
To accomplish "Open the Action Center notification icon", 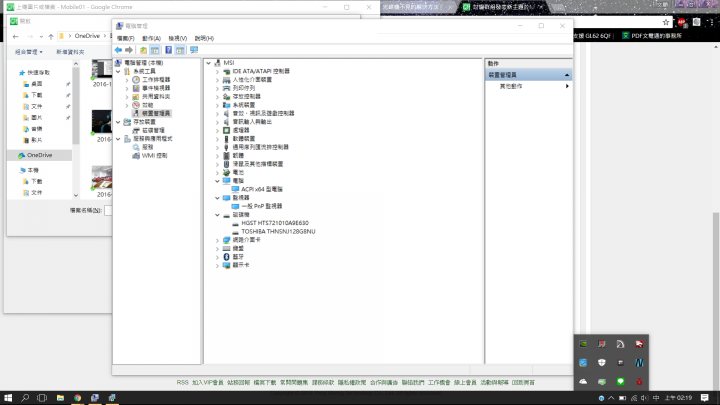I will (x=704, y=398).
